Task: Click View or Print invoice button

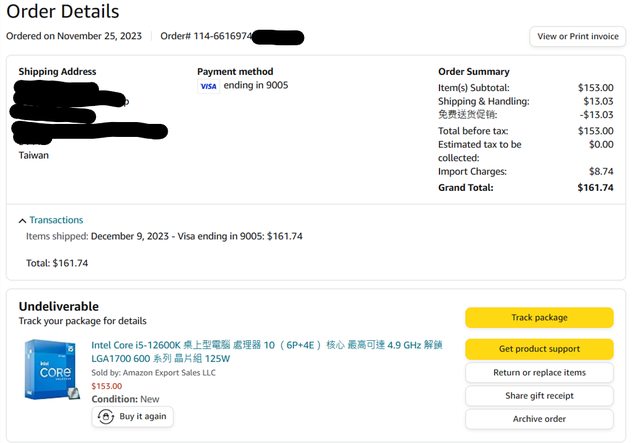Action: pyautogui.click(x=577, y=37)
